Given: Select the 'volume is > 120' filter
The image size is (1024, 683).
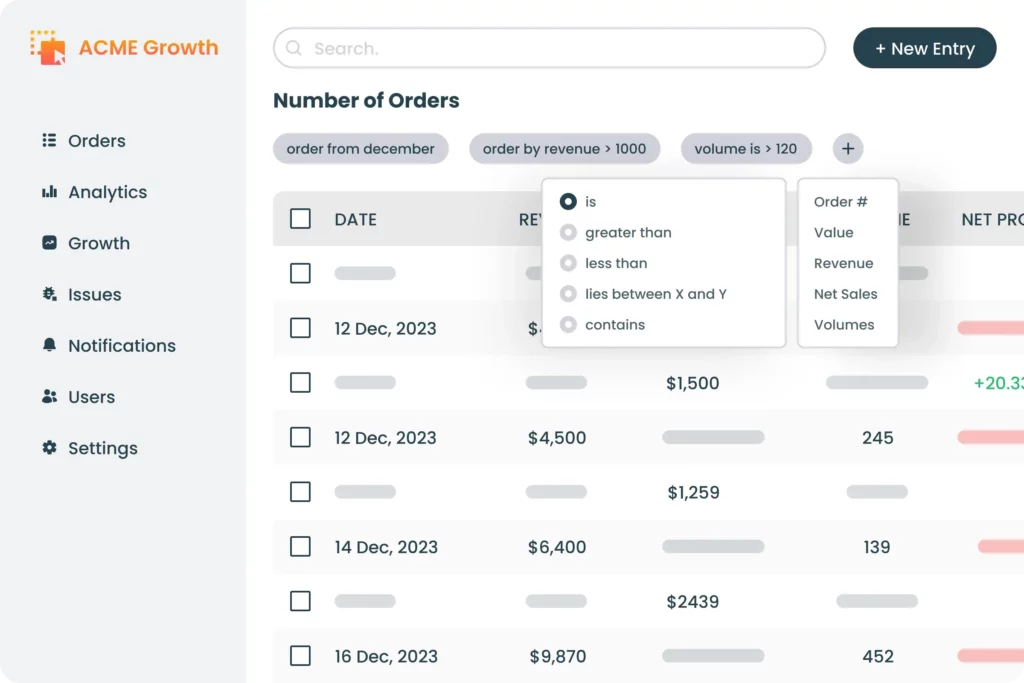Looking at the screenshot, I should (747, 148).
